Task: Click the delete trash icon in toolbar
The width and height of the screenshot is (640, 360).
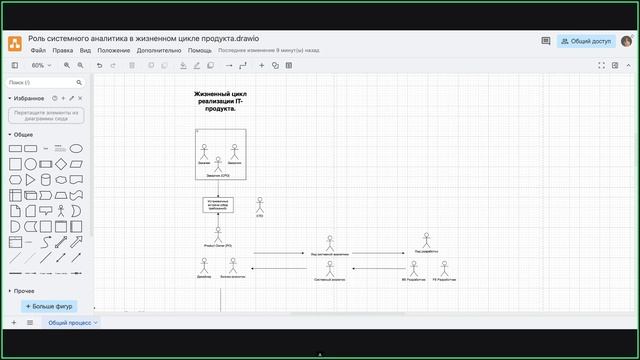Action: pos(132,65)
